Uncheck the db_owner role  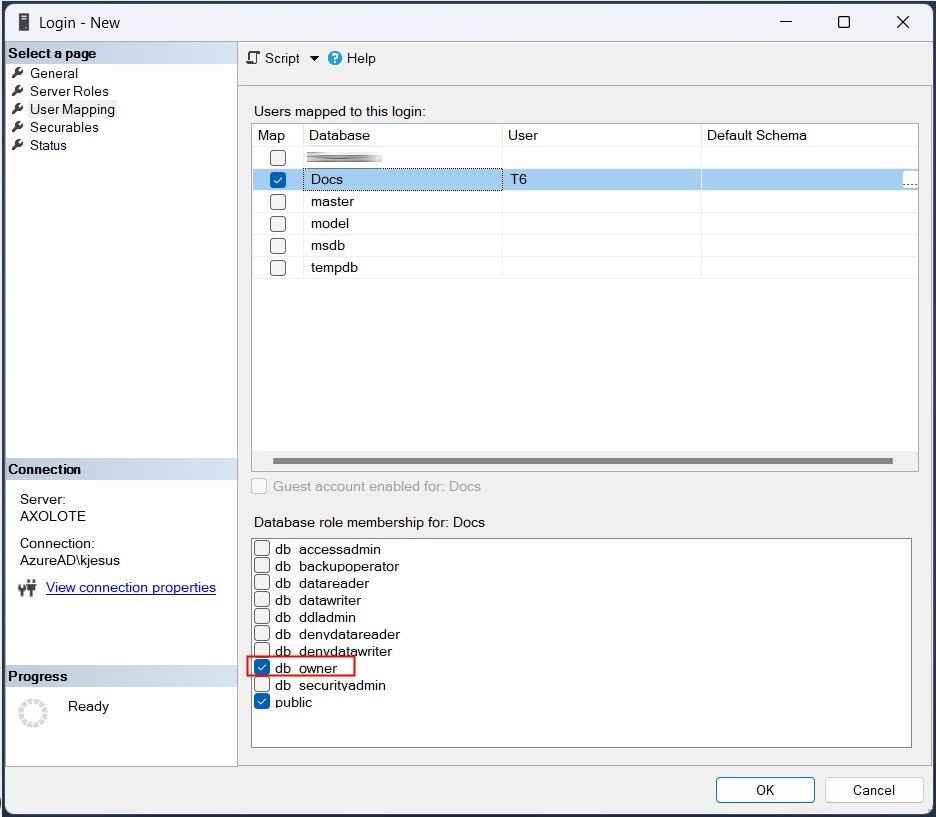click(262, 667)
